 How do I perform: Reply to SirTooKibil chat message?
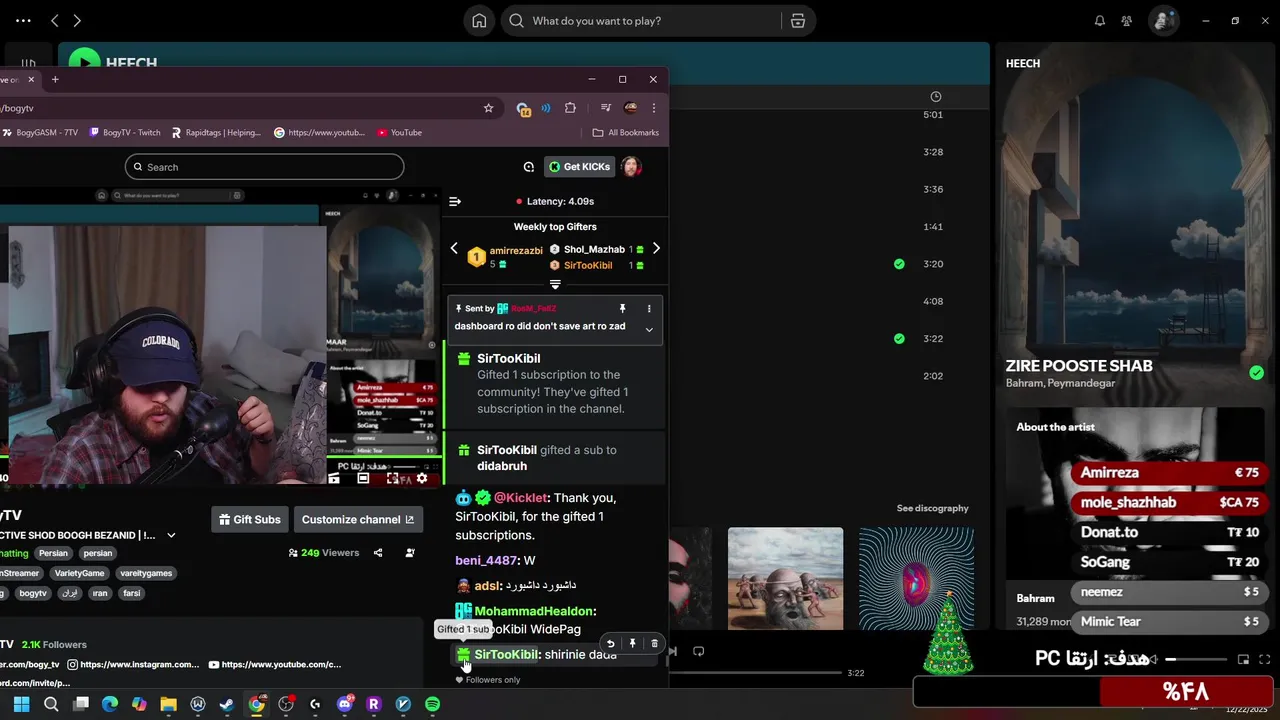click(610, 644)
